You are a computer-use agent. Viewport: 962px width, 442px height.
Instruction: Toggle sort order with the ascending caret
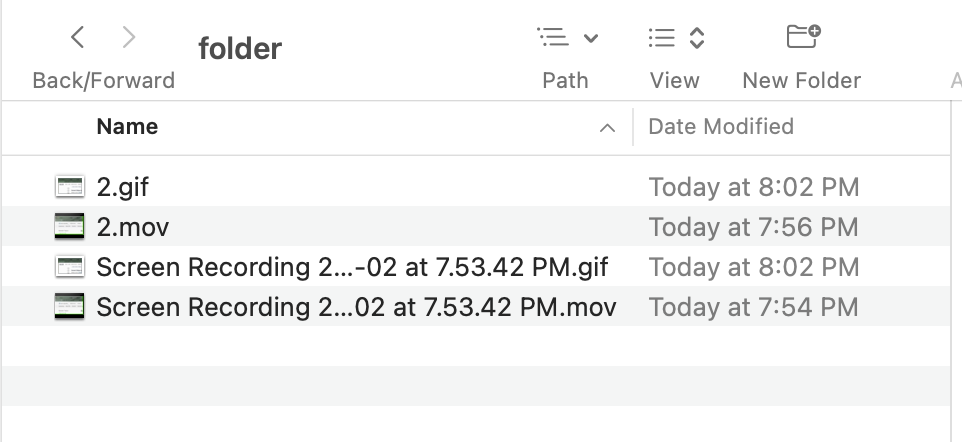pyautogui.click(x=606, y=128)
